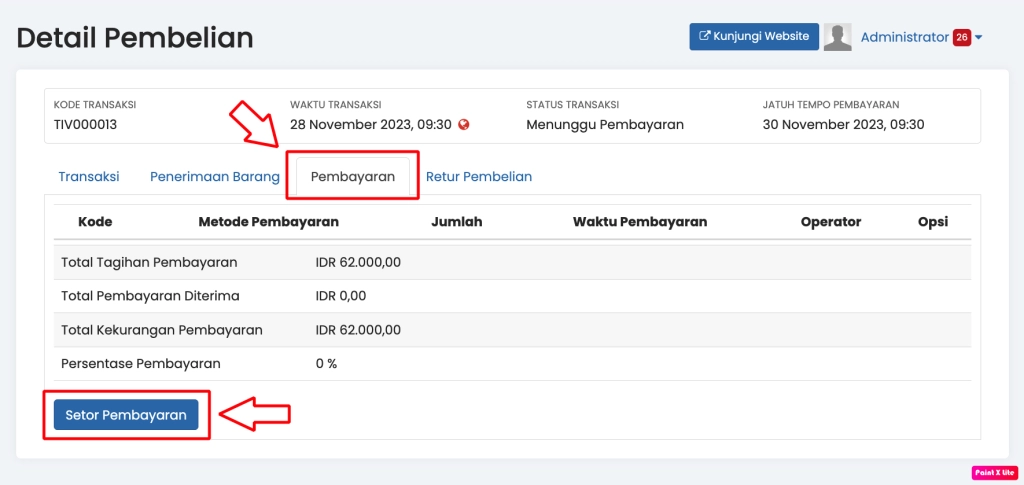Image resolution: width=1024 pixels, height=485 pixels.
Task: Open the red 26 notifications badge
Action: pyautogui.click(x=961, y=37)
